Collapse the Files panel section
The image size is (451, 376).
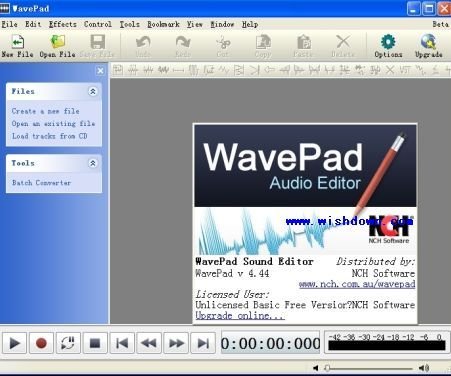(93, 91)
